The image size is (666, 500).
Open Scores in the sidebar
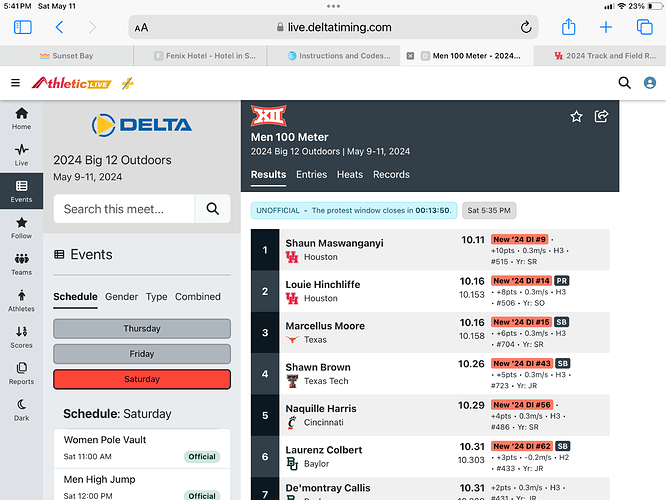21,337
